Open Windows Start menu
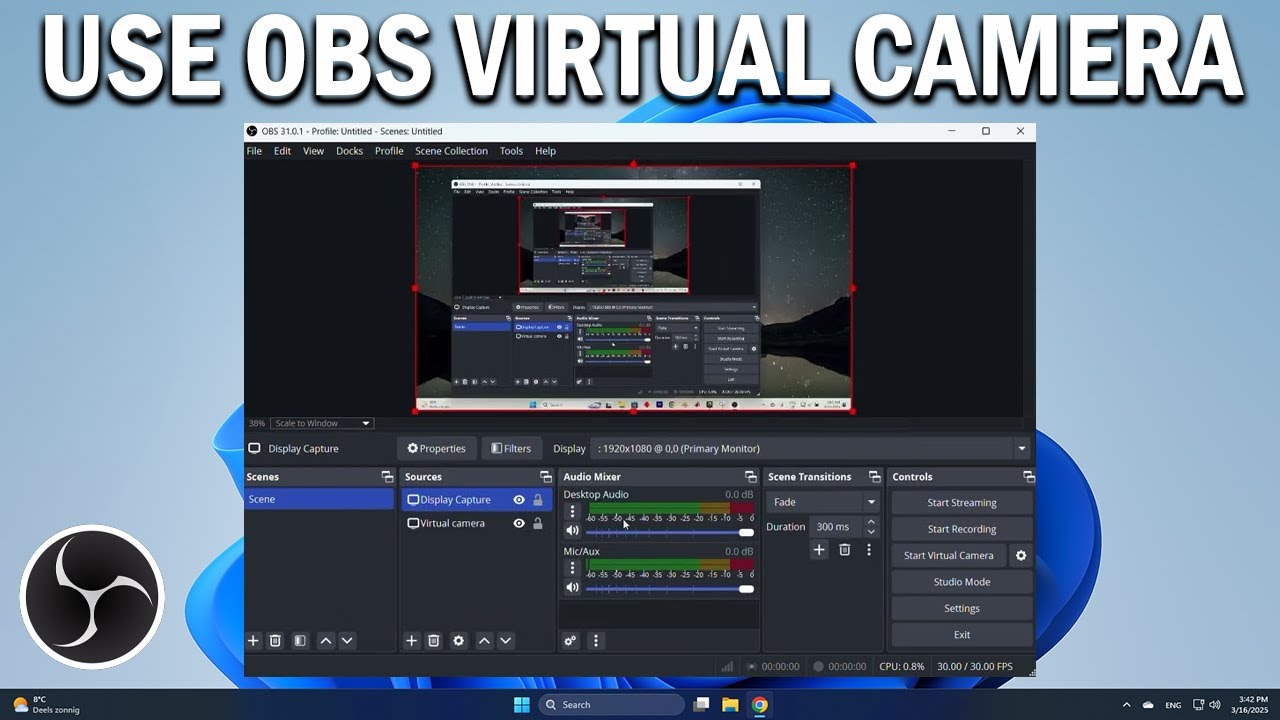The image size is (1280, 720). pyautogui.click(x=522, y=705)
